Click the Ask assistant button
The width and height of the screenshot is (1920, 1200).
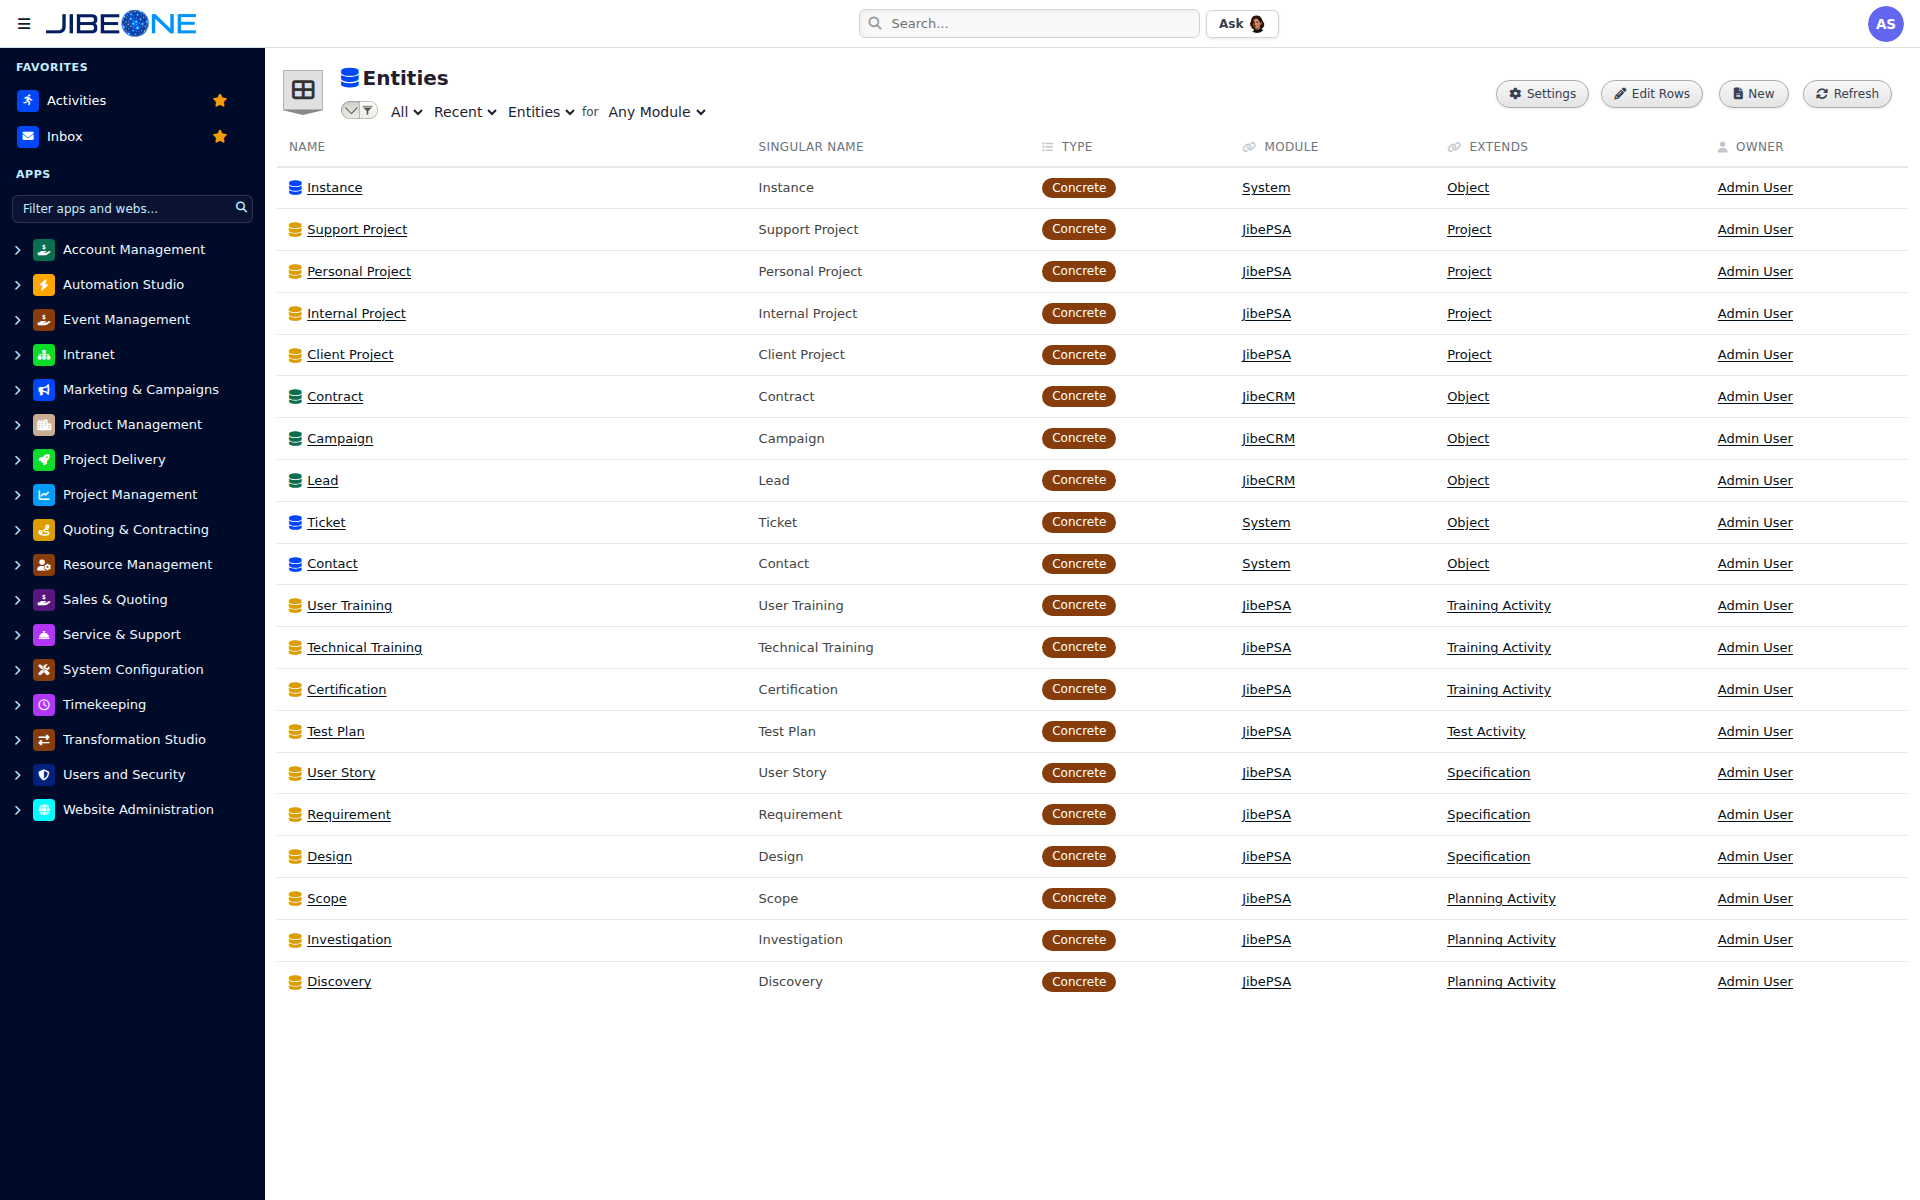1242,24
